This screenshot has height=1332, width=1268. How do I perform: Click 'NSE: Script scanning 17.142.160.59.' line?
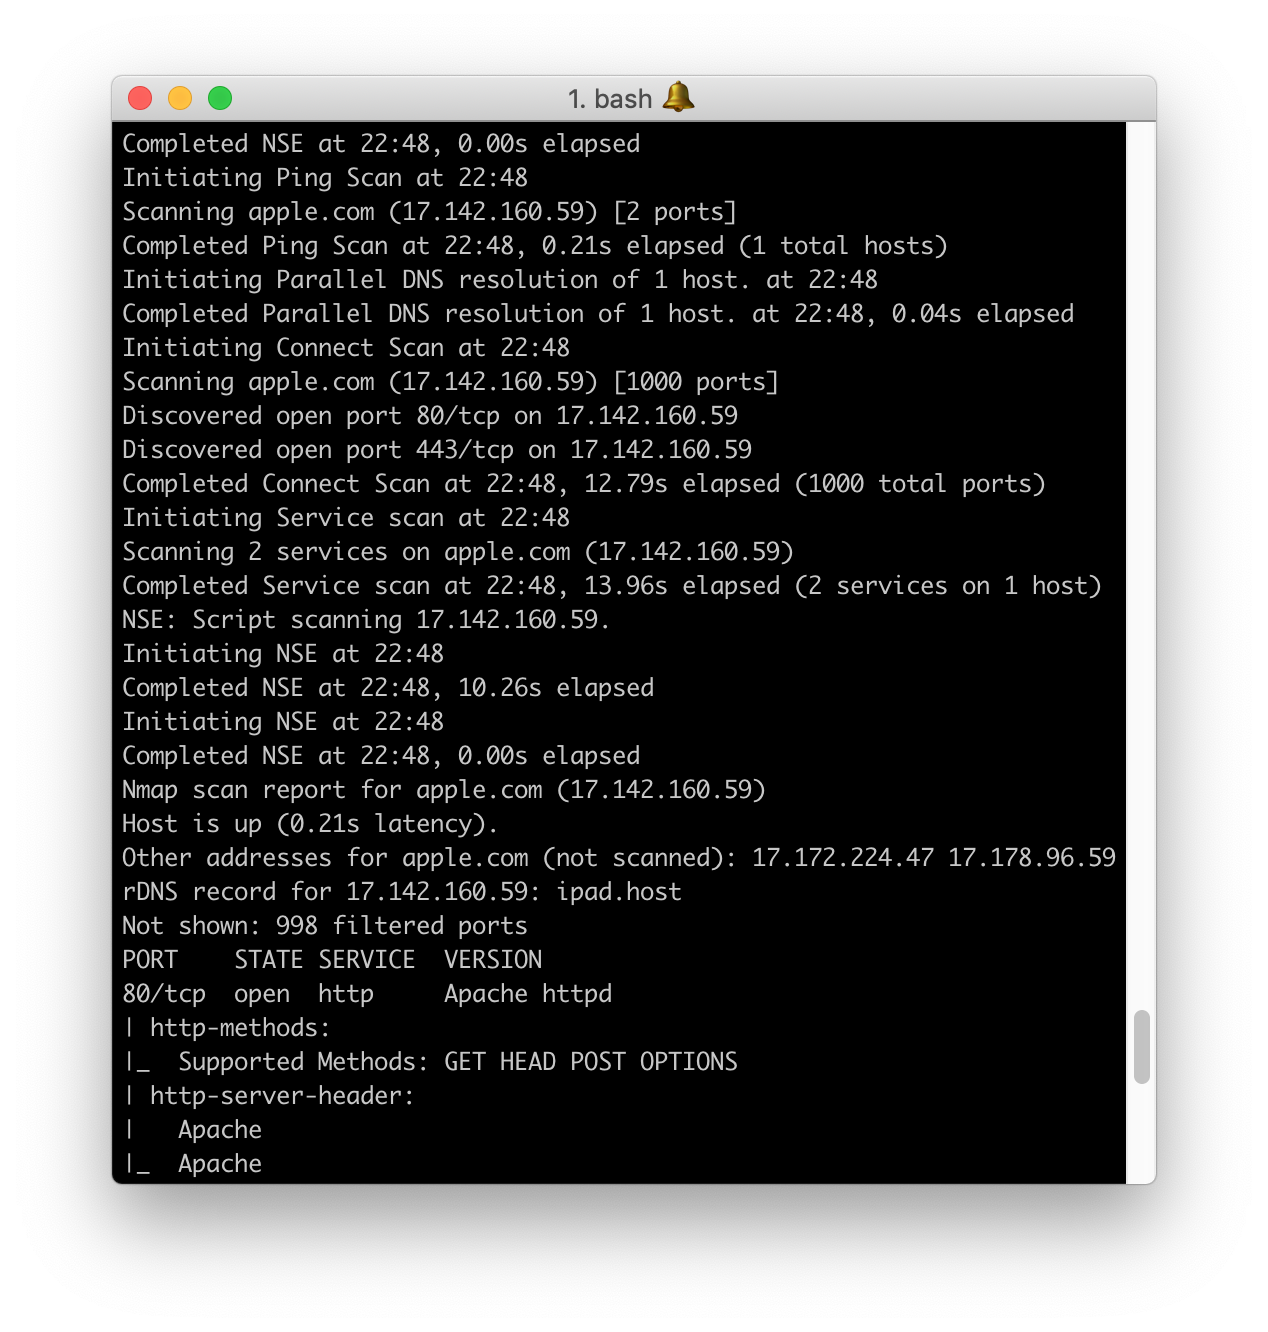tap(366, 620)
